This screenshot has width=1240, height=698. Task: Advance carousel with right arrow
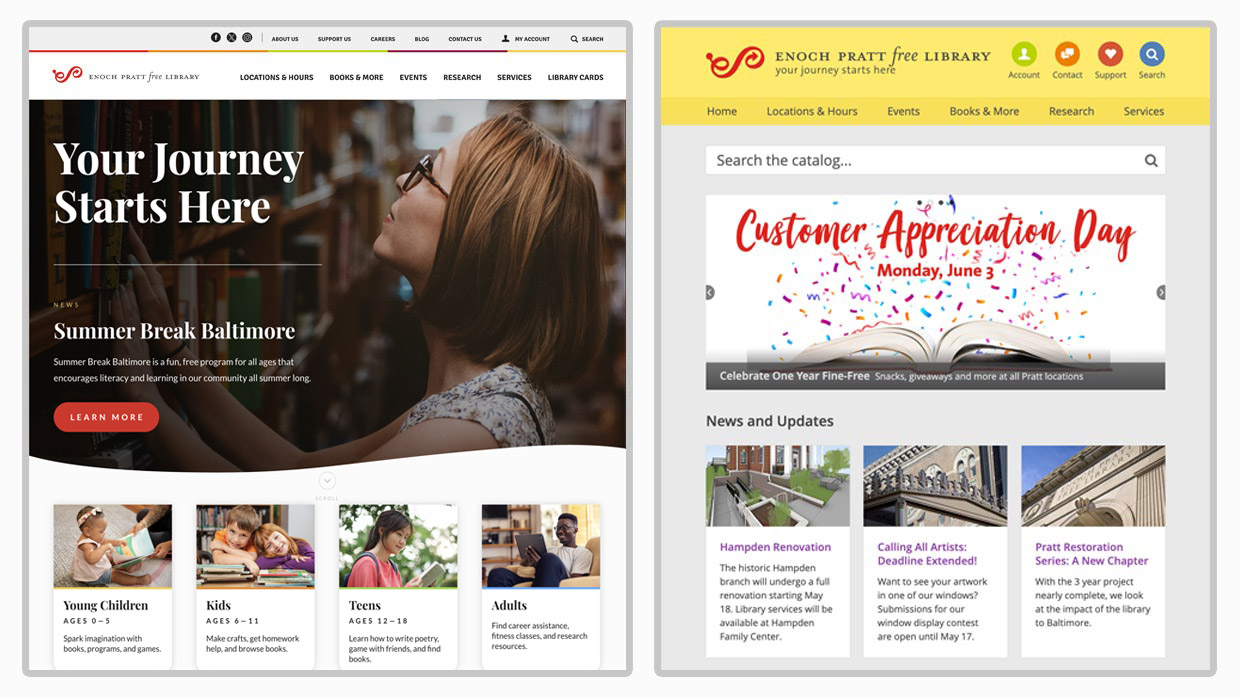coord(1161,292)
